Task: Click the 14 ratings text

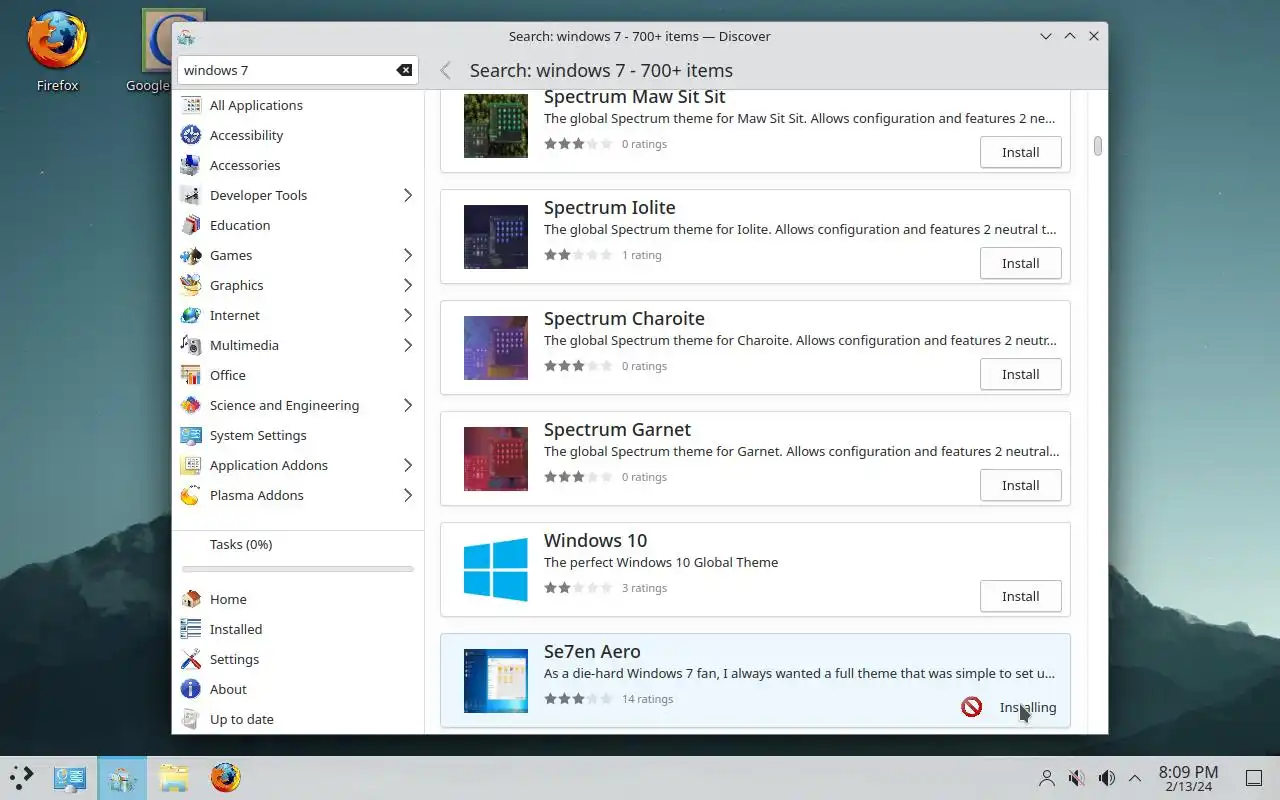Action: coord(647,699)
